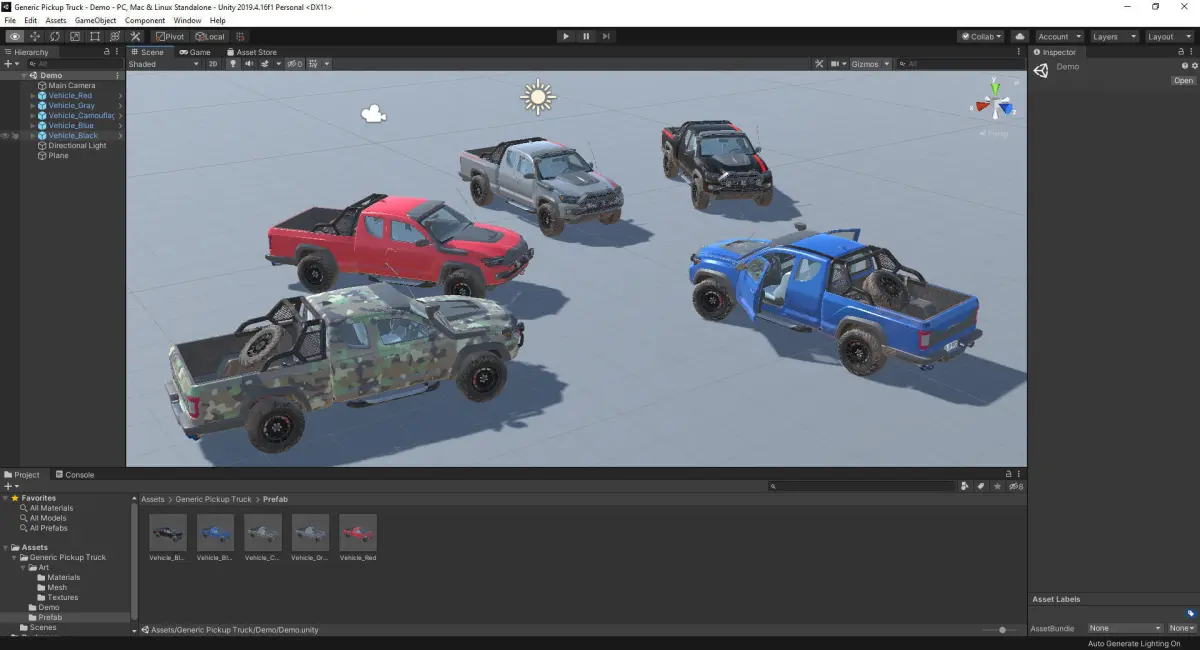Select the Scale tool
This screenshot has width=1200, height=650.
pyautogui.click(x=75, y=36)
